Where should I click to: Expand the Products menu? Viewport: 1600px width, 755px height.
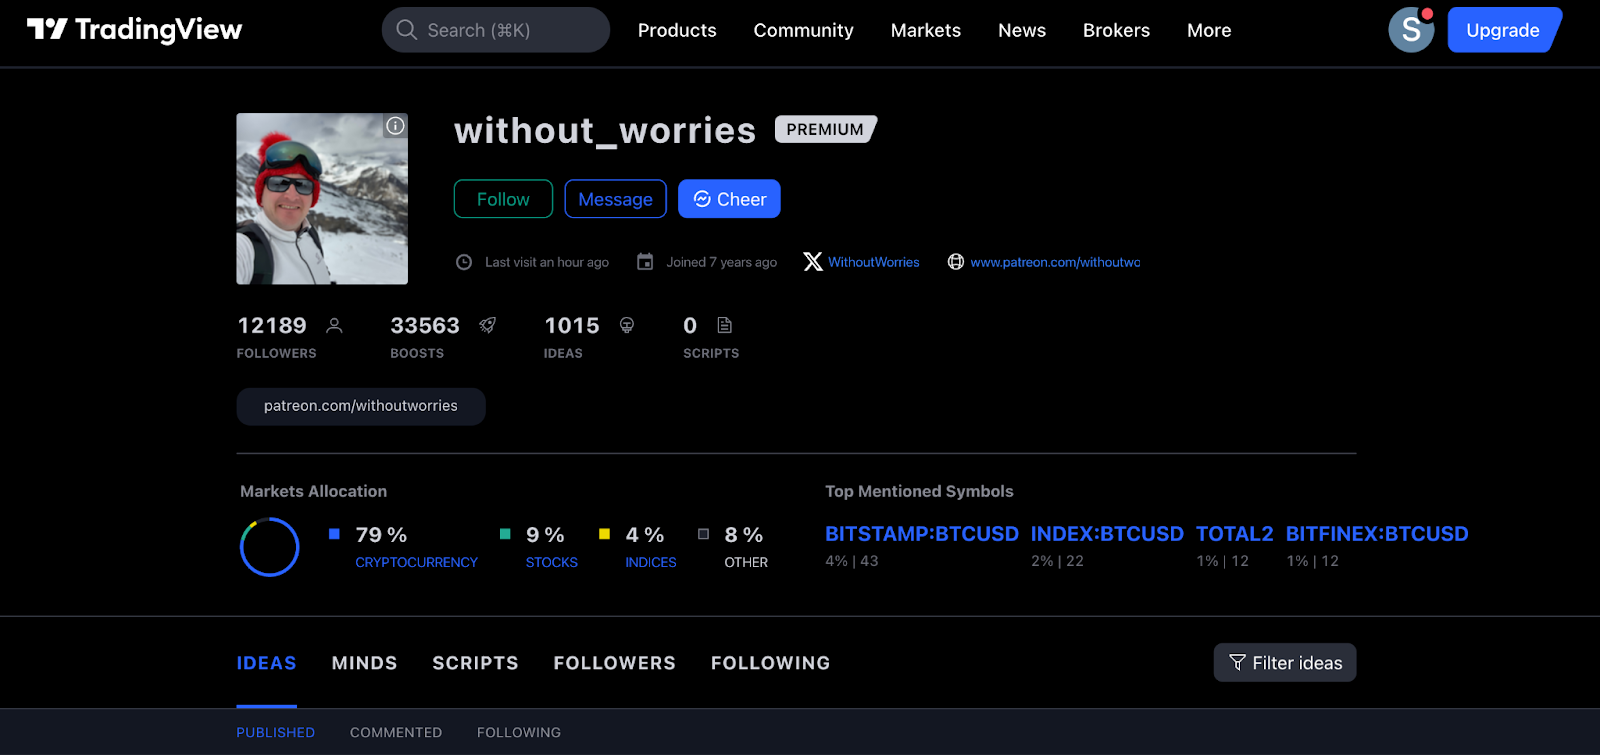coord(677,30)
